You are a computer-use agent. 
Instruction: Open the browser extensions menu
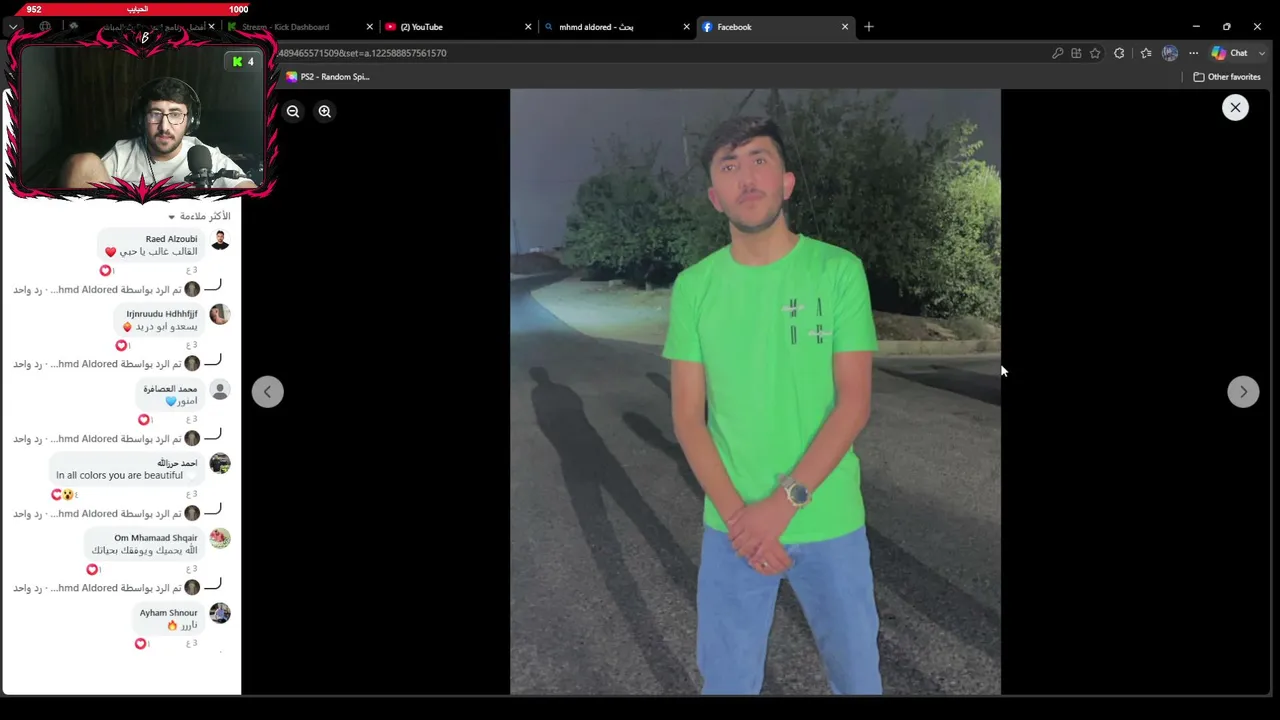1120,53
